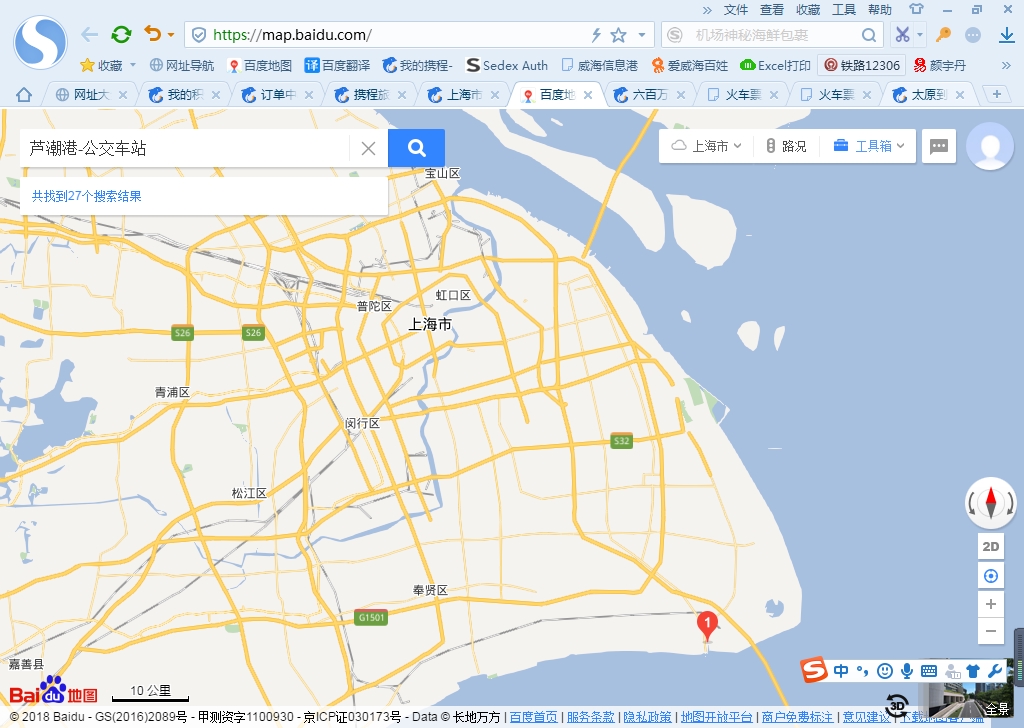Open the 工具箱 toolbox dropdown

pyautogui.click(x=869, y=146)
